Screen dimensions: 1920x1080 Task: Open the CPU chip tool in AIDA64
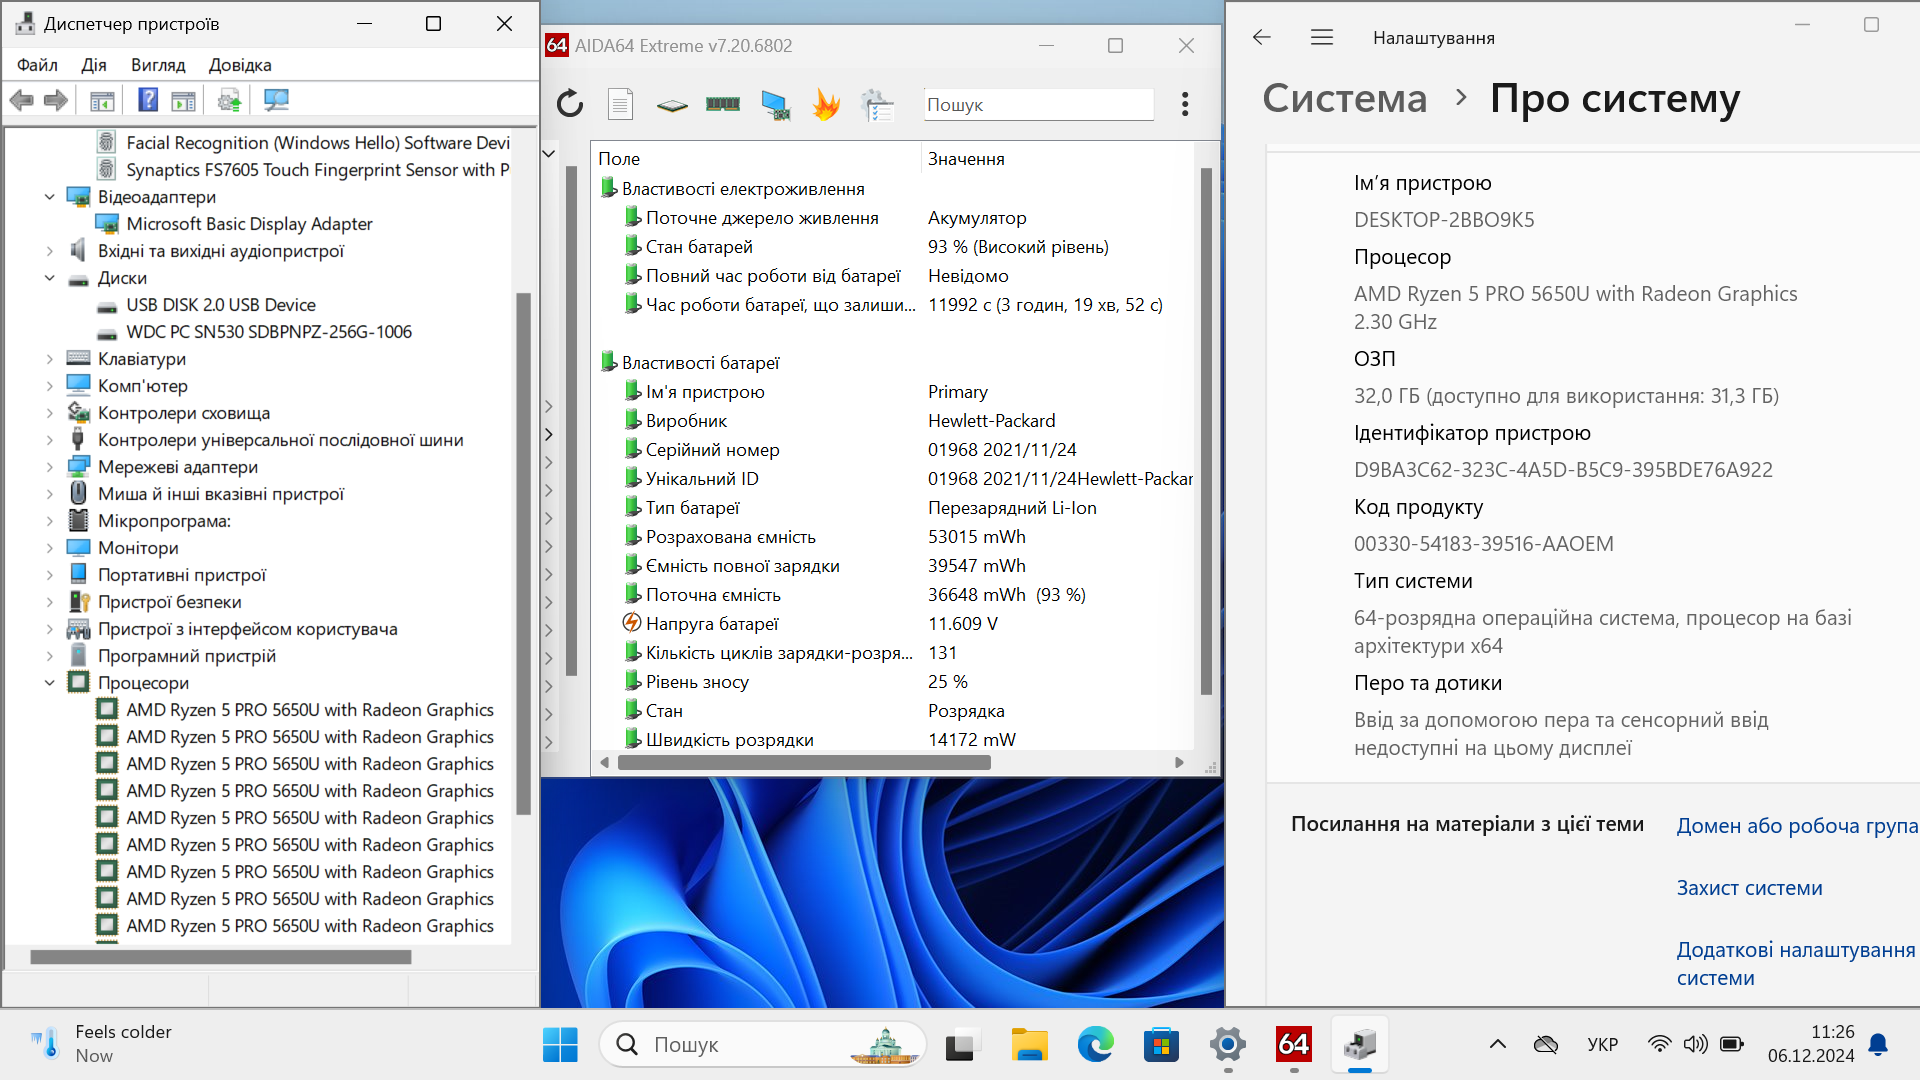(672, 104)
